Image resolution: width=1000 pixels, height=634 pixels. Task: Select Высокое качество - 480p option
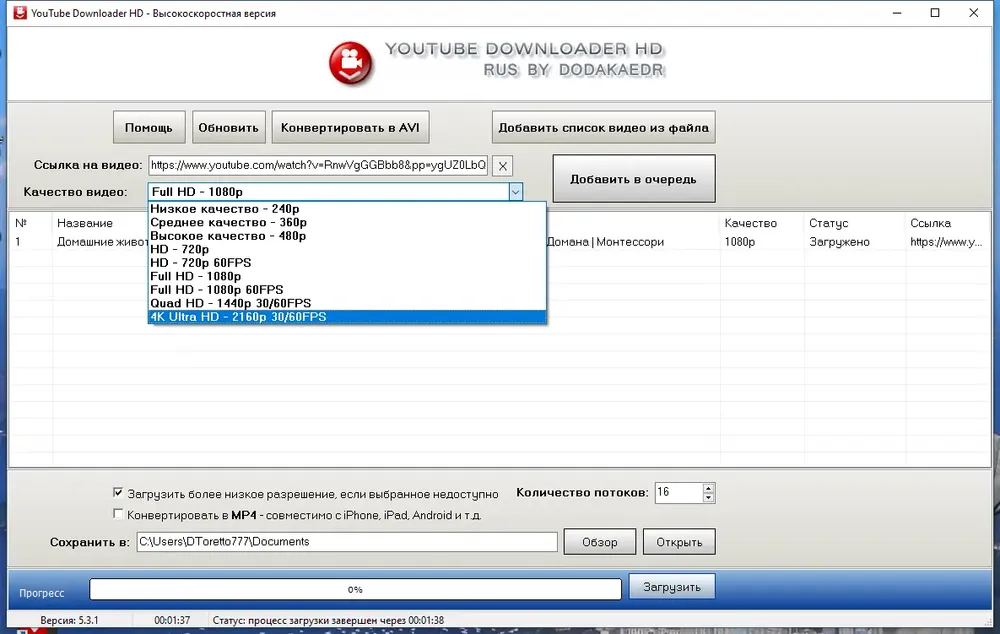(347, 235)
